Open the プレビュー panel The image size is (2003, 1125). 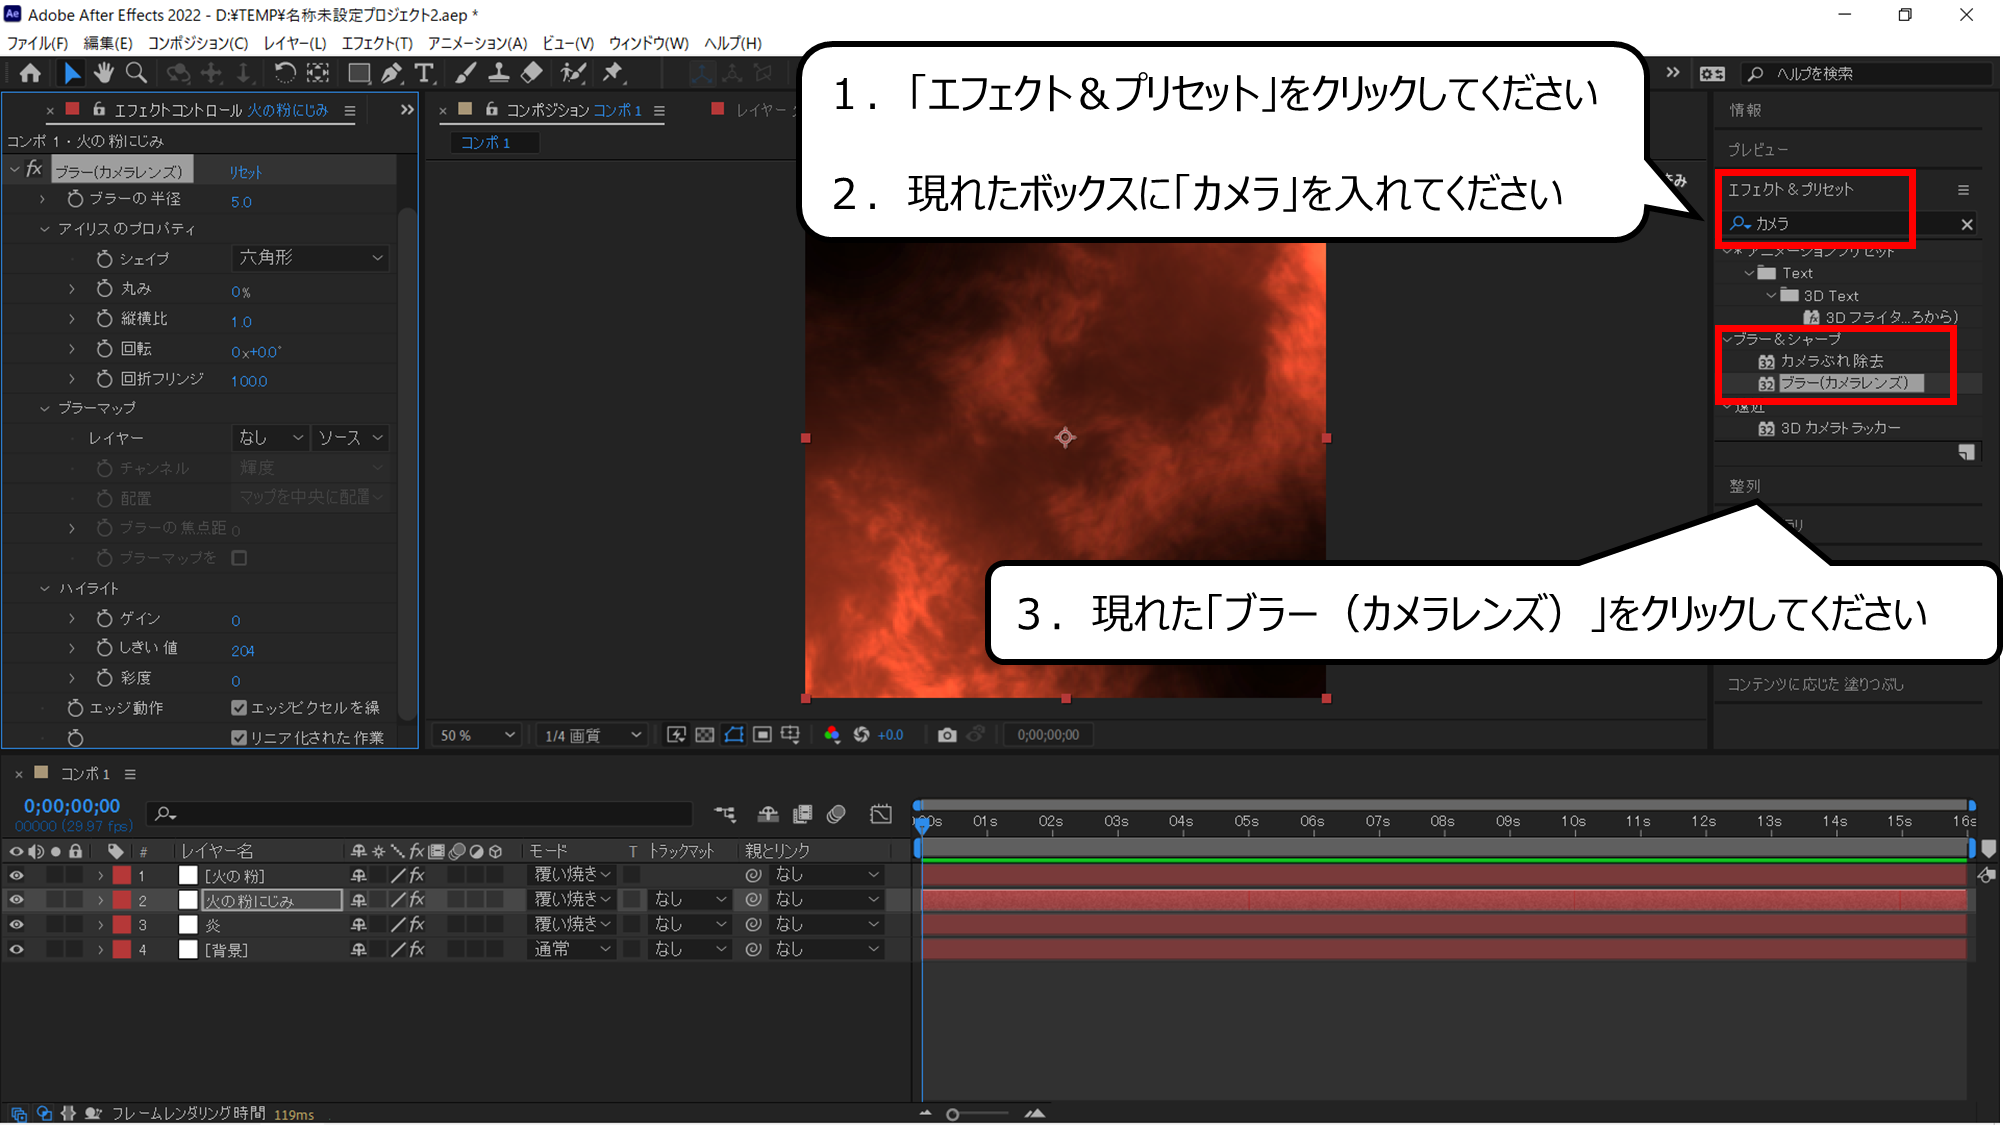pos(1758,150)
